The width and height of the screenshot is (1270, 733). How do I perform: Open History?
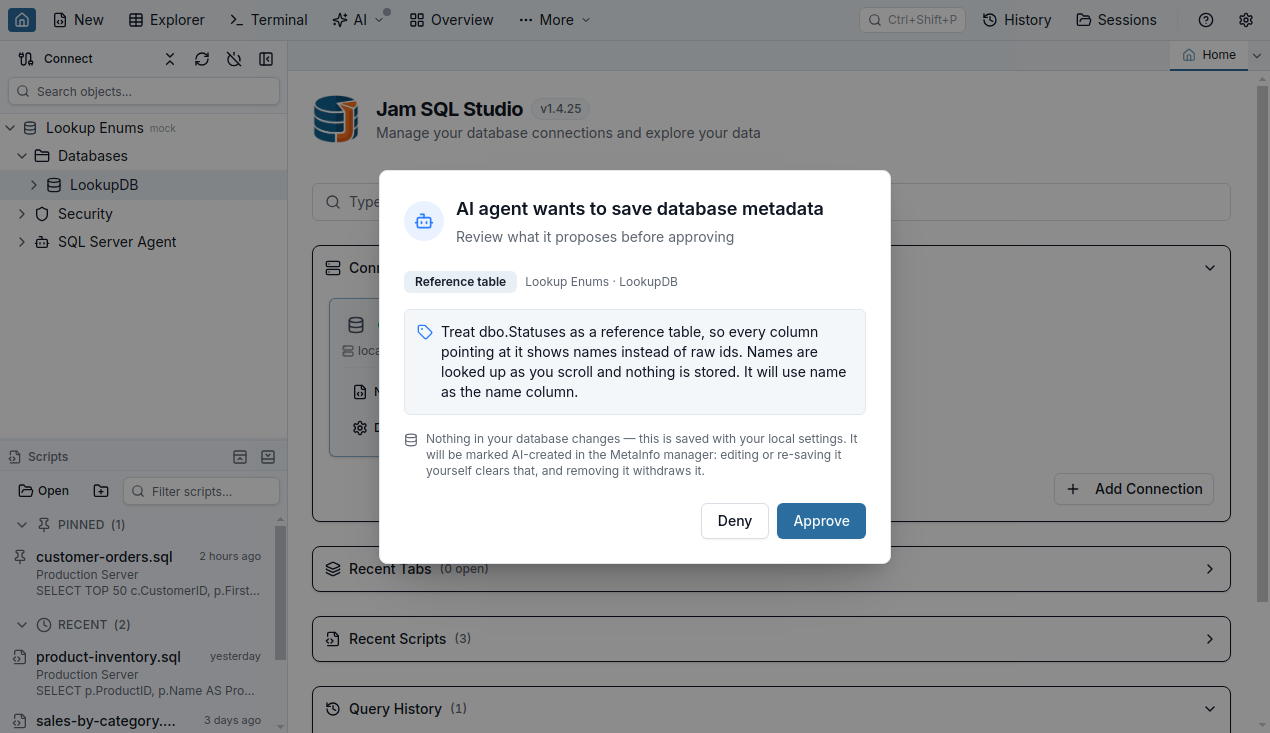pyautogui.click(x=1017, y=20)
